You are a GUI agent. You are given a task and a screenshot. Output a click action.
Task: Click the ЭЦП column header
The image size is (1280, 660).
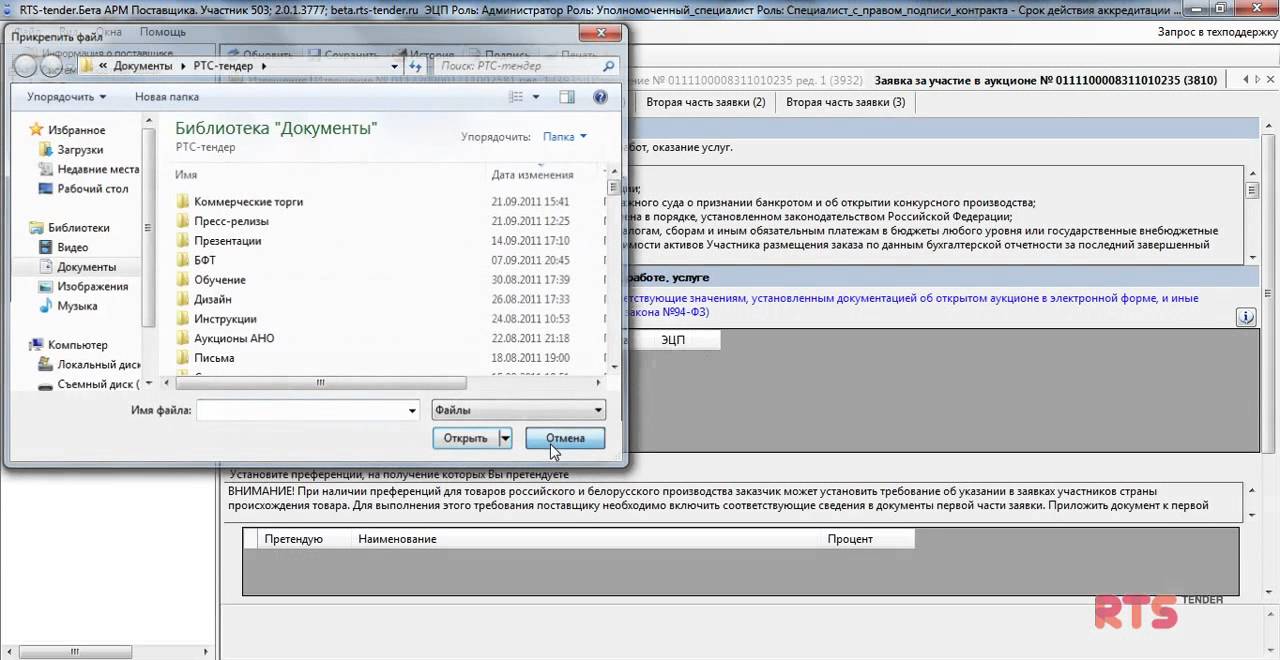(673, 340)
